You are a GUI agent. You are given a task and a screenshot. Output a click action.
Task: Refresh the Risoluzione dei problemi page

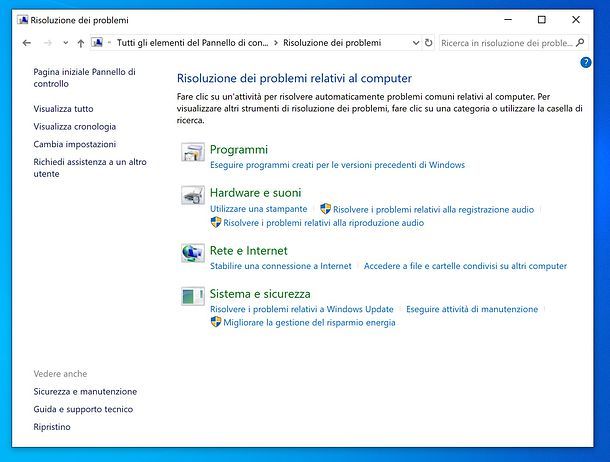(428, 43)
